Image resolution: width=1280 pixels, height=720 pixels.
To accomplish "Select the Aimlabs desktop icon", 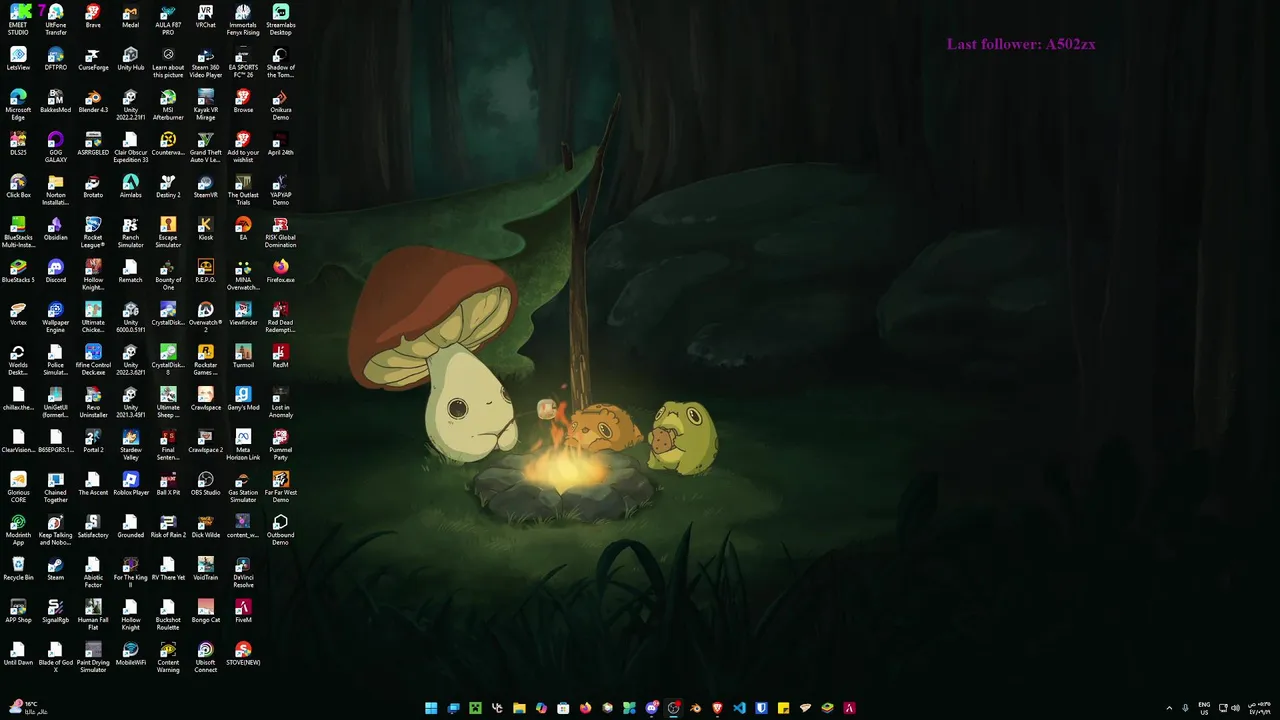I will point(131,187).
